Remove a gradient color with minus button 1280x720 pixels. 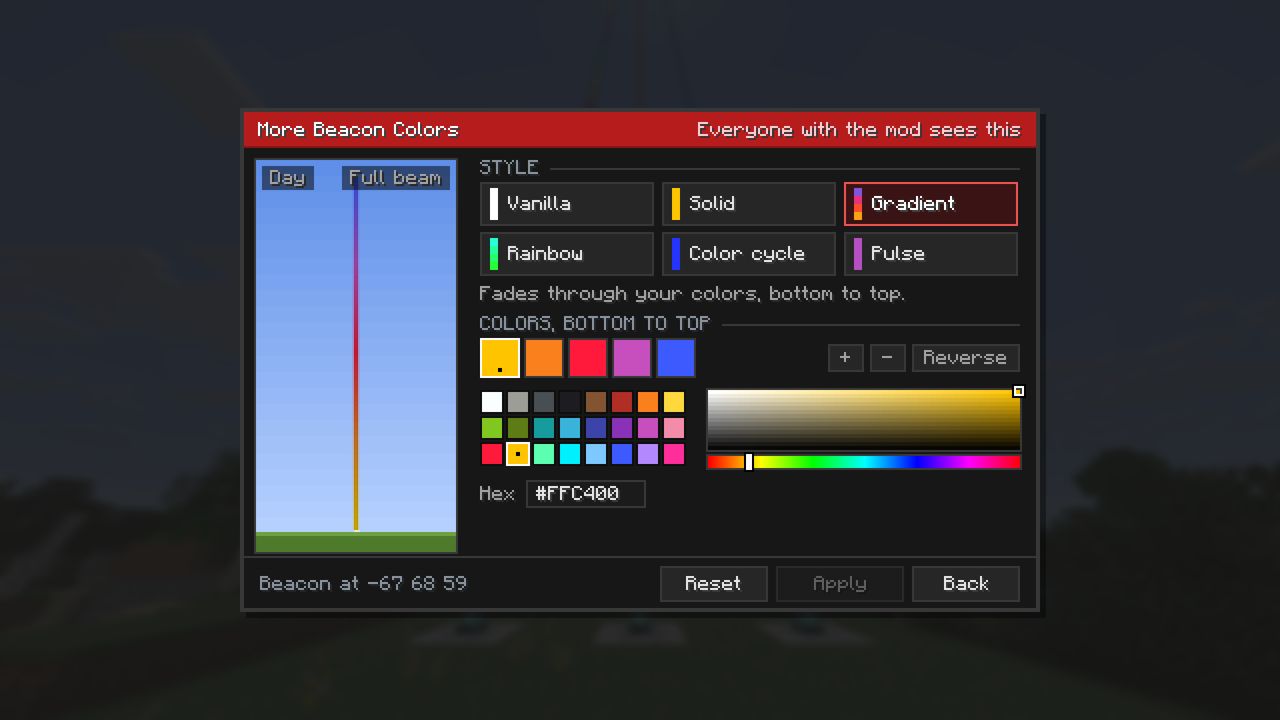coord(887,358)
